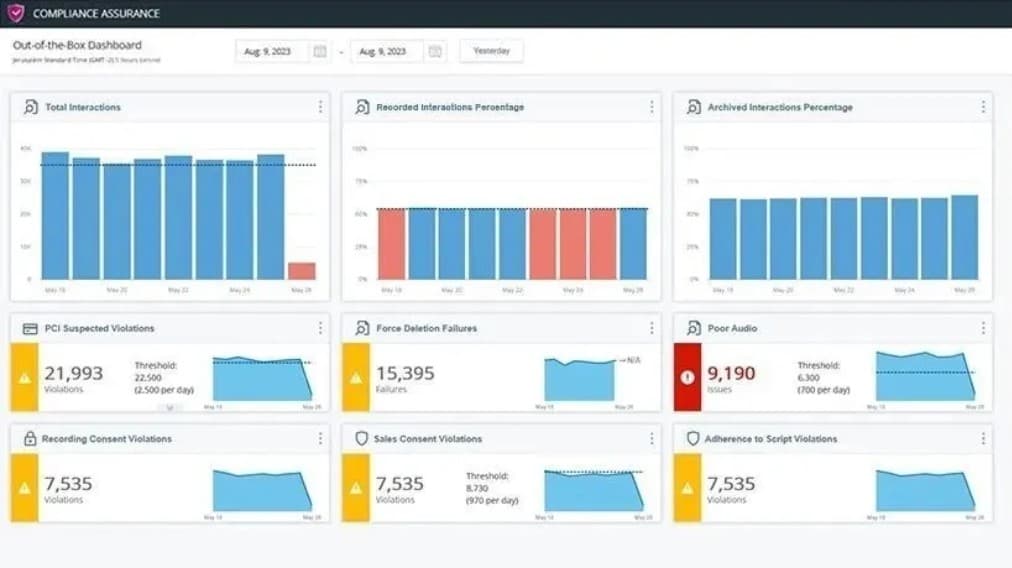This screenshot has width=1012, height=568.
Task: Click the Total Interactions search icon
Action: [x=30, y=107]
